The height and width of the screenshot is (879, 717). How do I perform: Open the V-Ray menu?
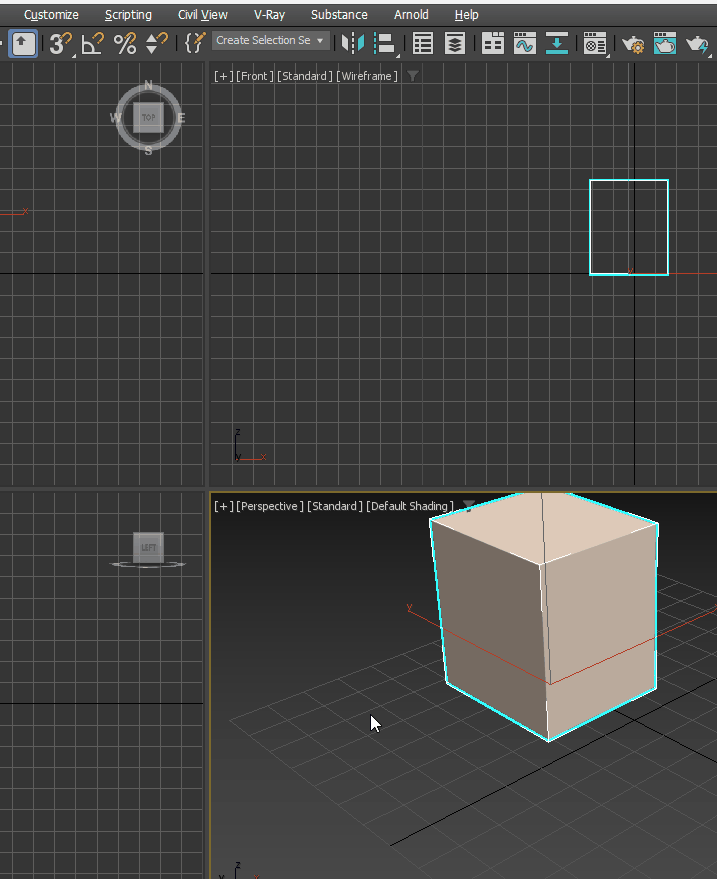(x=269, y=15)
